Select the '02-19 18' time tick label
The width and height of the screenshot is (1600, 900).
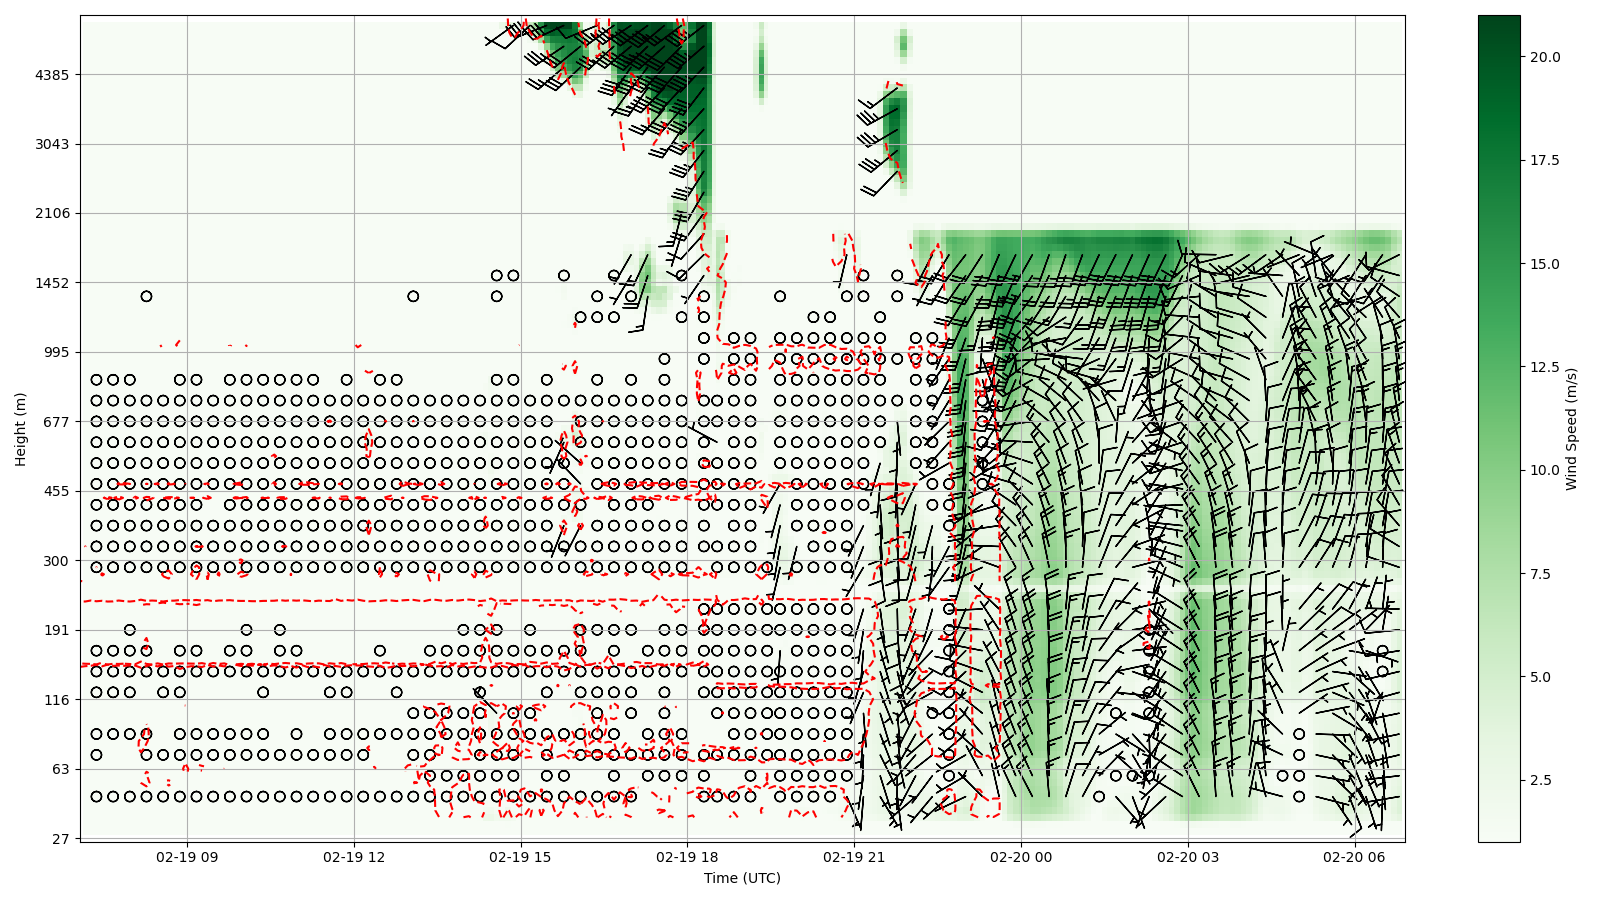coord(687,857)
